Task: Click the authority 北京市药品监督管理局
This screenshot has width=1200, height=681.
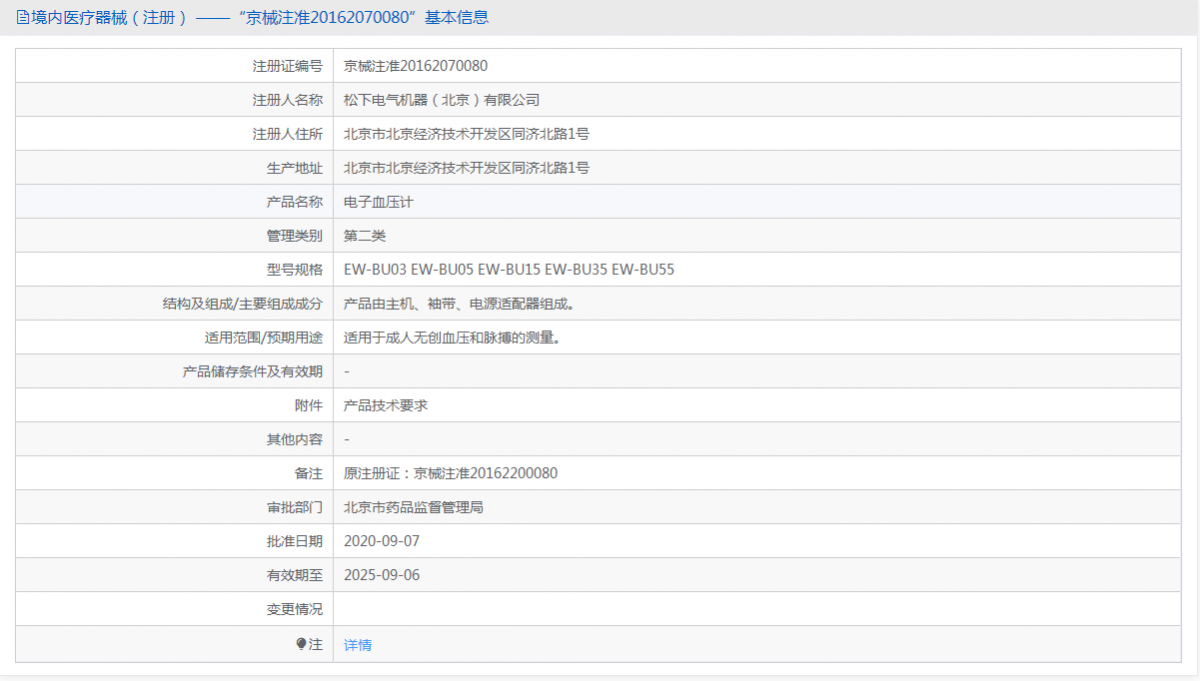Action: coord(414,508)
